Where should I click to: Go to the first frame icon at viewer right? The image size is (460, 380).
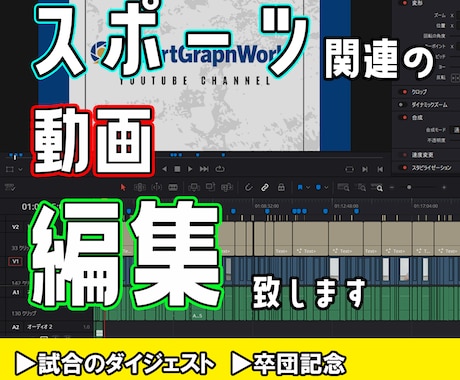point(380,169)
